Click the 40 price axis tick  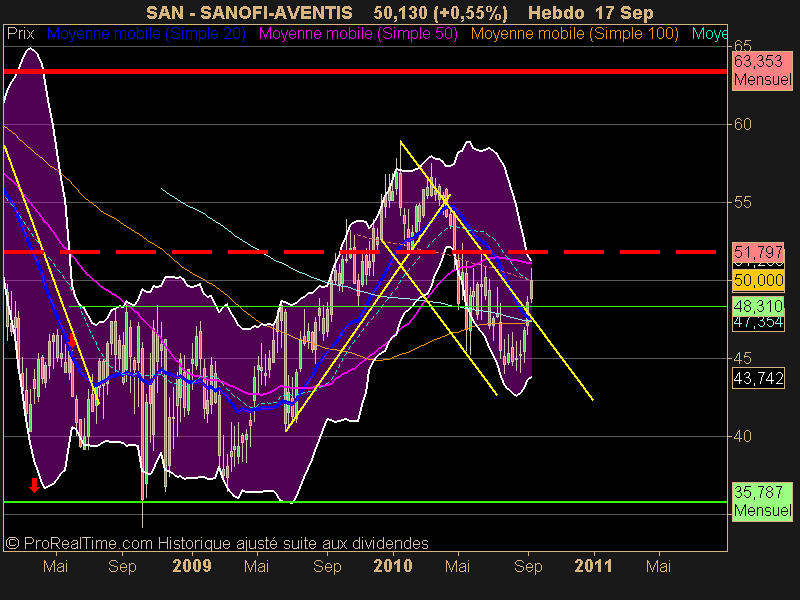tap(742, 437)
